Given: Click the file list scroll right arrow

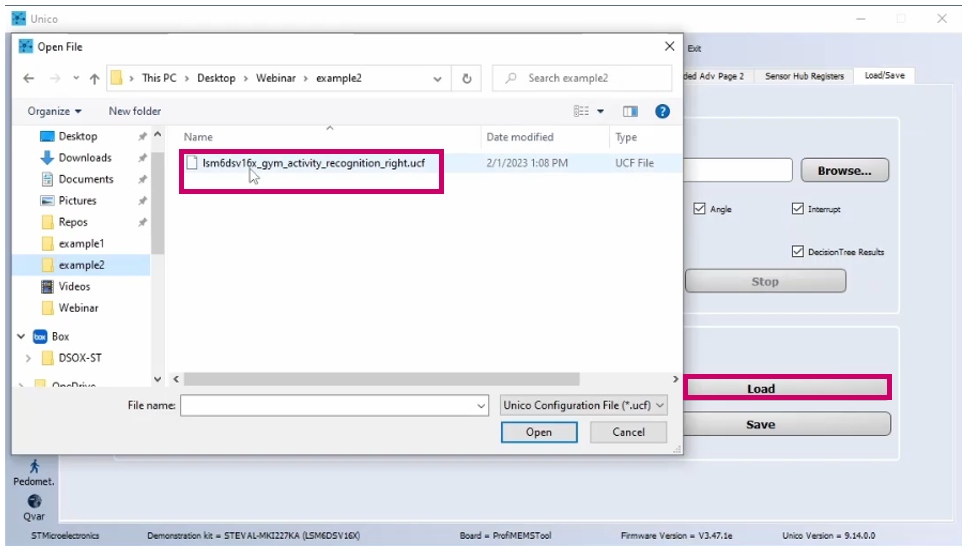Looking at the screenshot, I should click(x=675, y=379).
